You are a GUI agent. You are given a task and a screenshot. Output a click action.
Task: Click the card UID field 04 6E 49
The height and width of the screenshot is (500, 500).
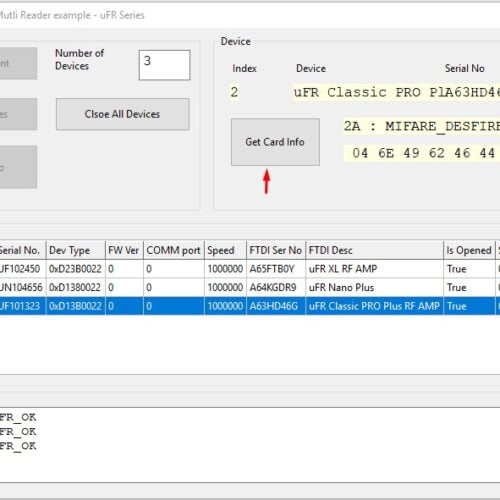[x=422, y=153]
